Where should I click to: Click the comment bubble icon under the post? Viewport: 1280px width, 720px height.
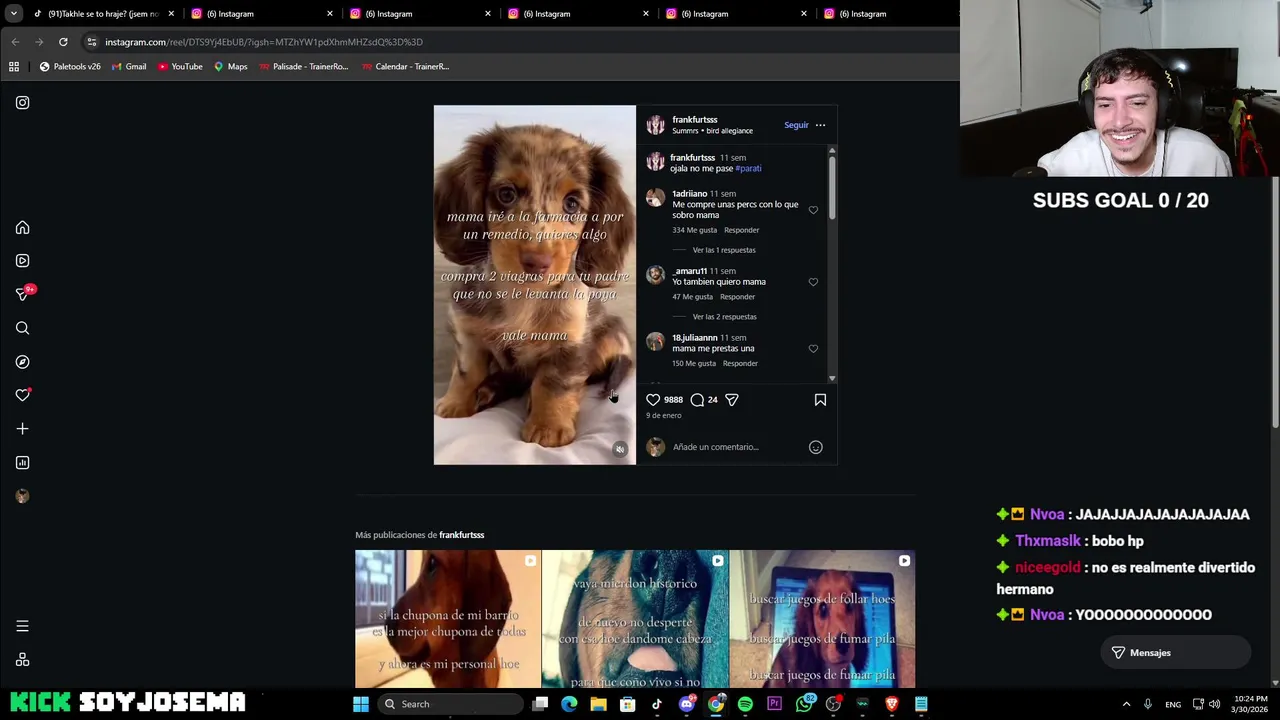[x=697, y=400]
